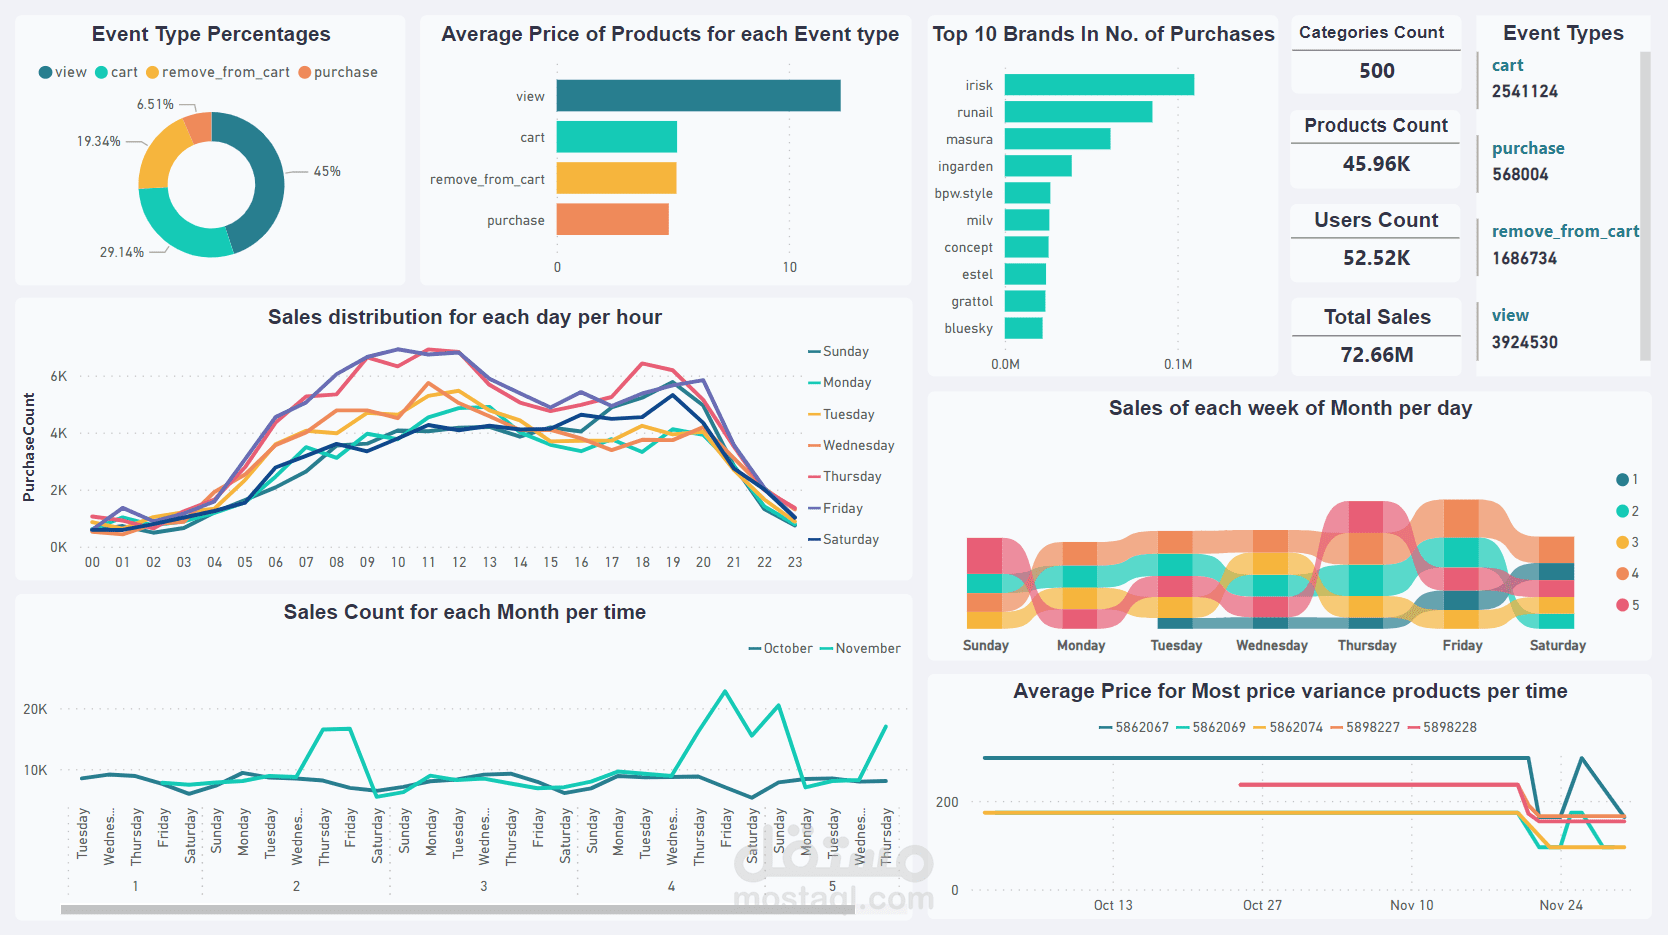Select the ingarden brand bar
The width and height of the screenshot is (1668, 935).
tap(1038, 166)
